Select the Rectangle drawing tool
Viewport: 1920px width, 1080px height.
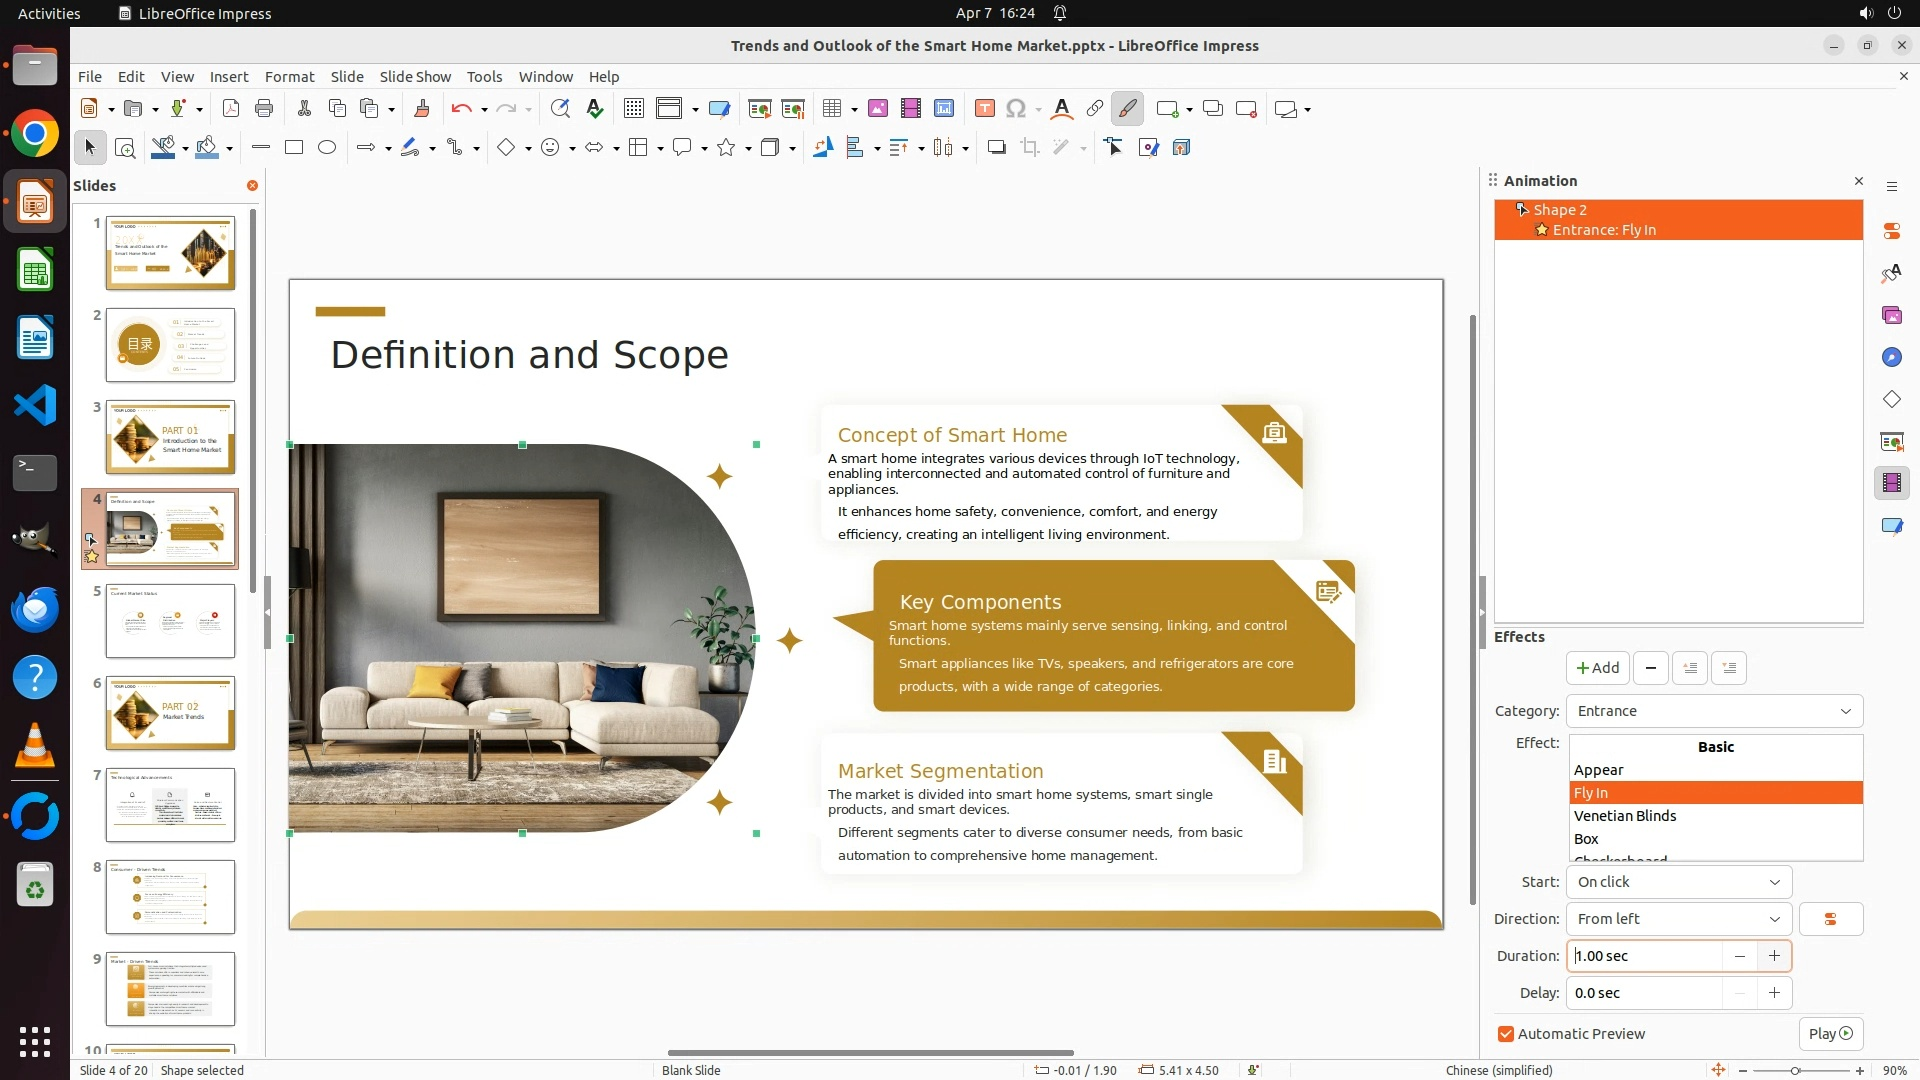(294, 148)
